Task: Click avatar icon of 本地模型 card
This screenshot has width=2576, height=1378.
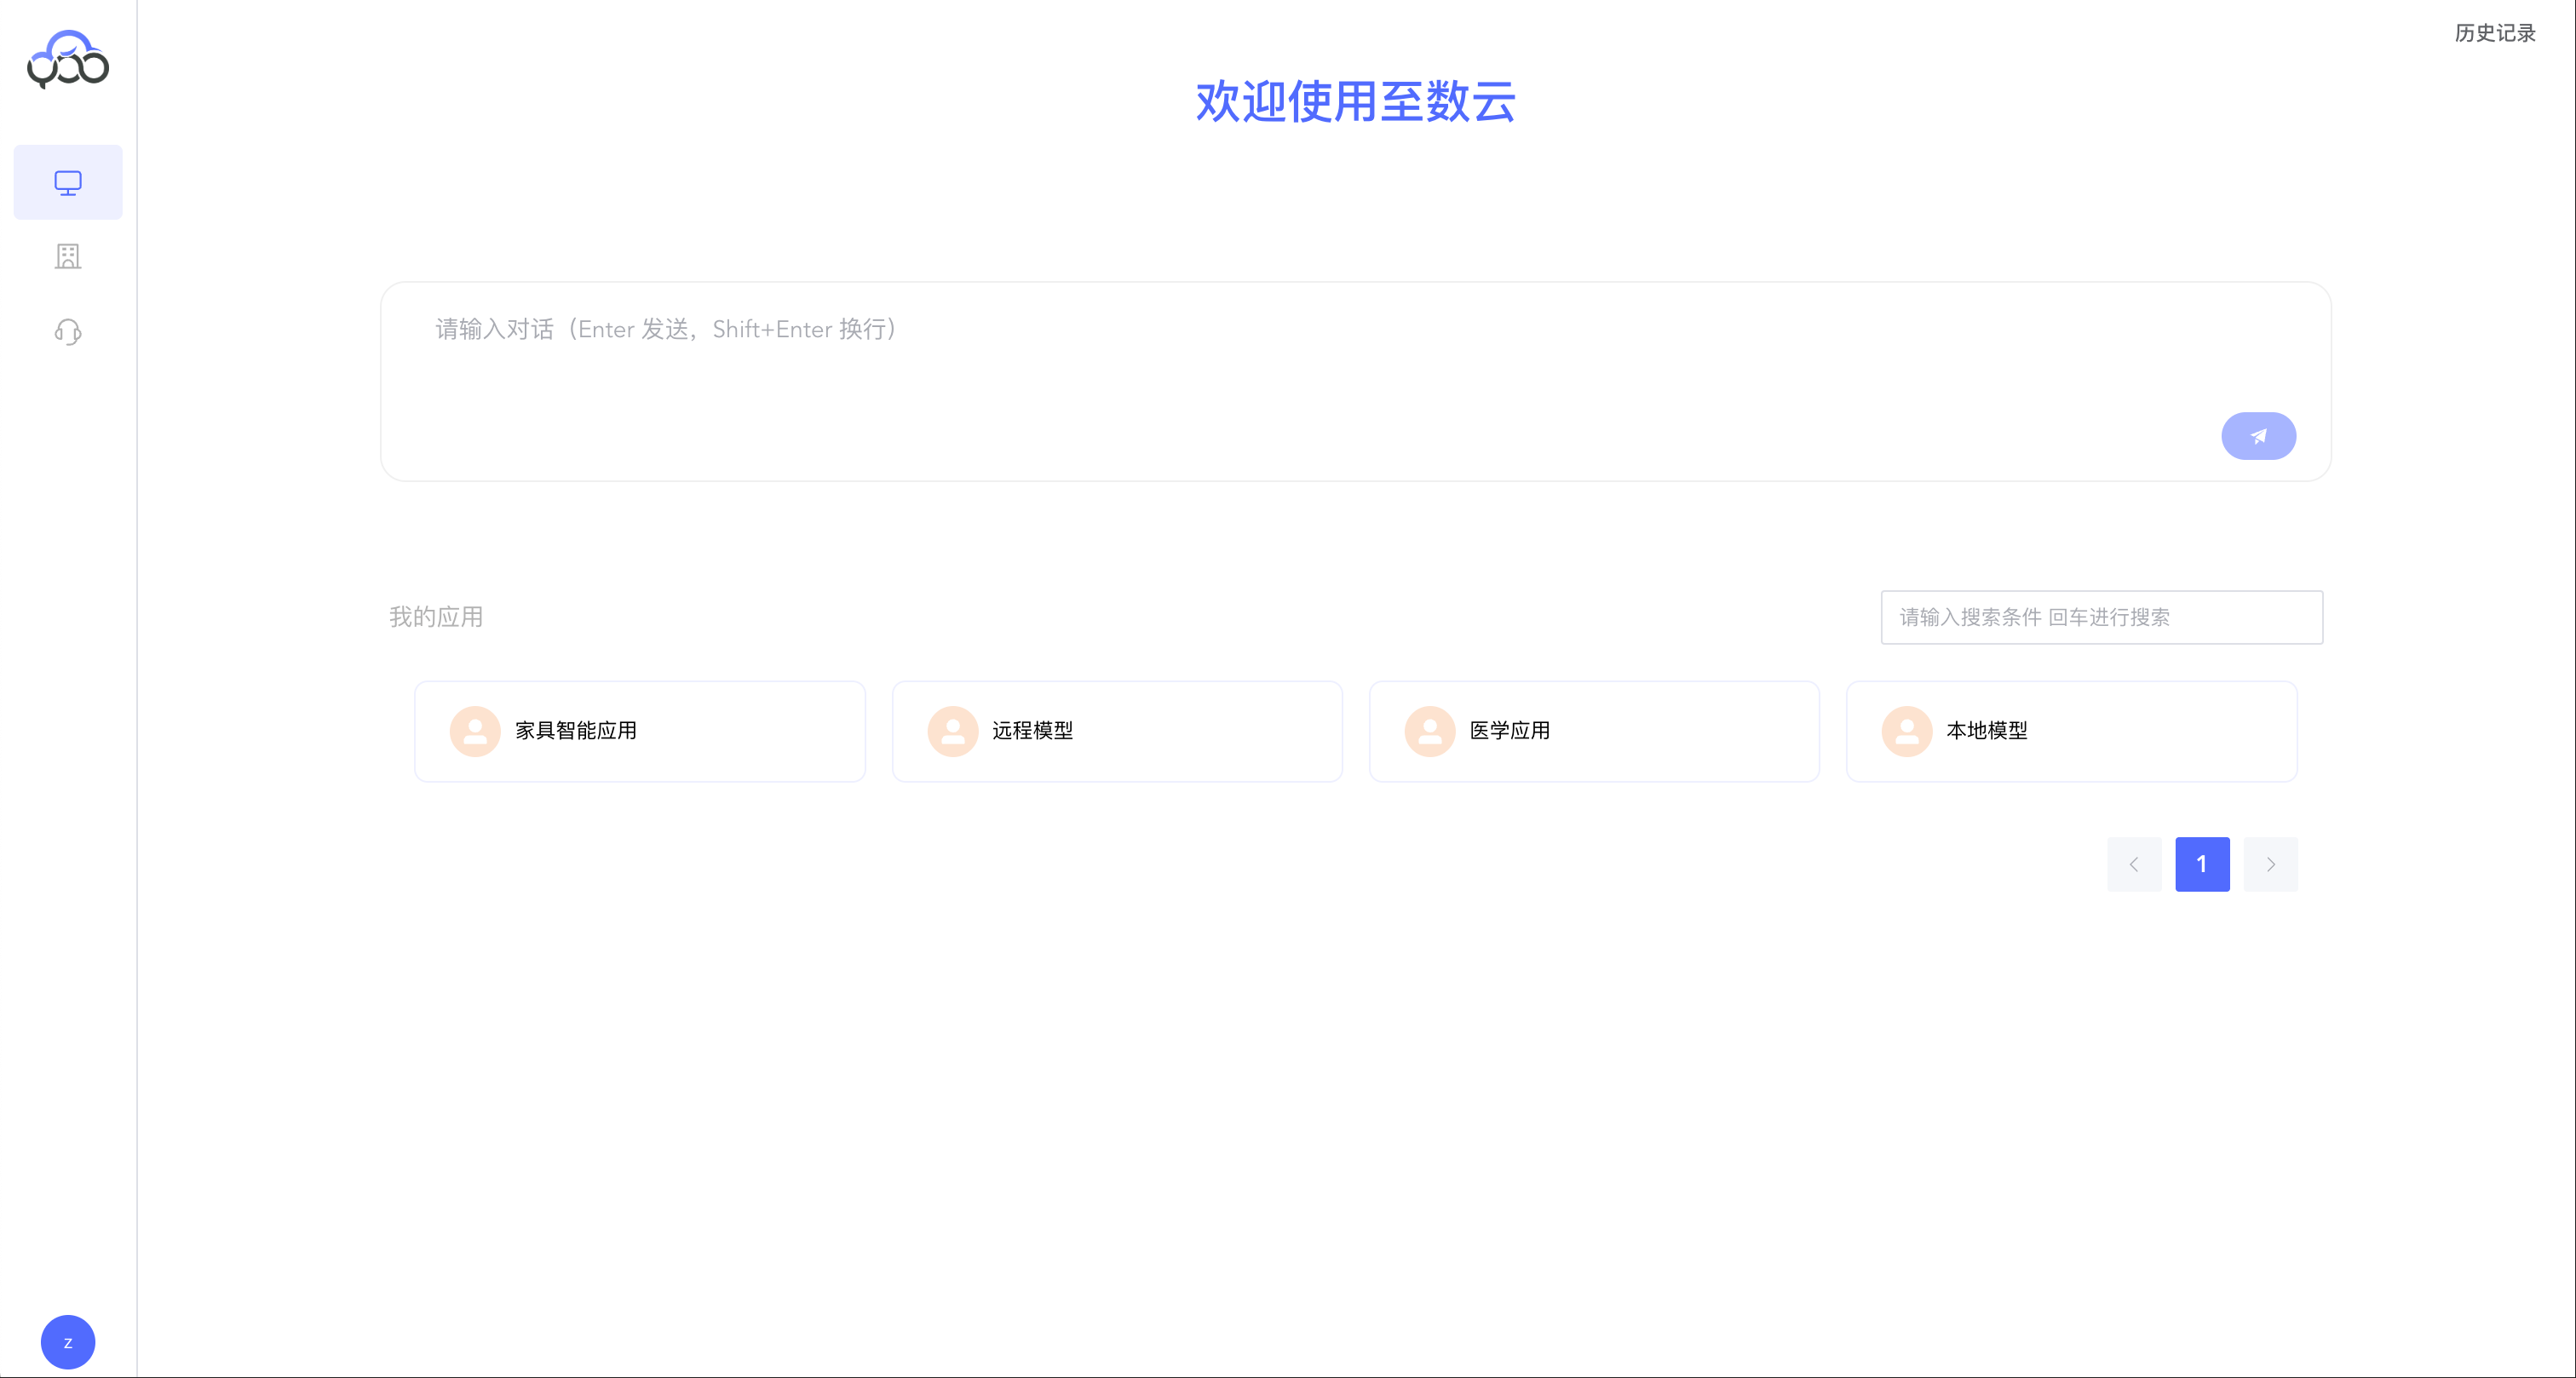Action: (x=1906, y=732)
